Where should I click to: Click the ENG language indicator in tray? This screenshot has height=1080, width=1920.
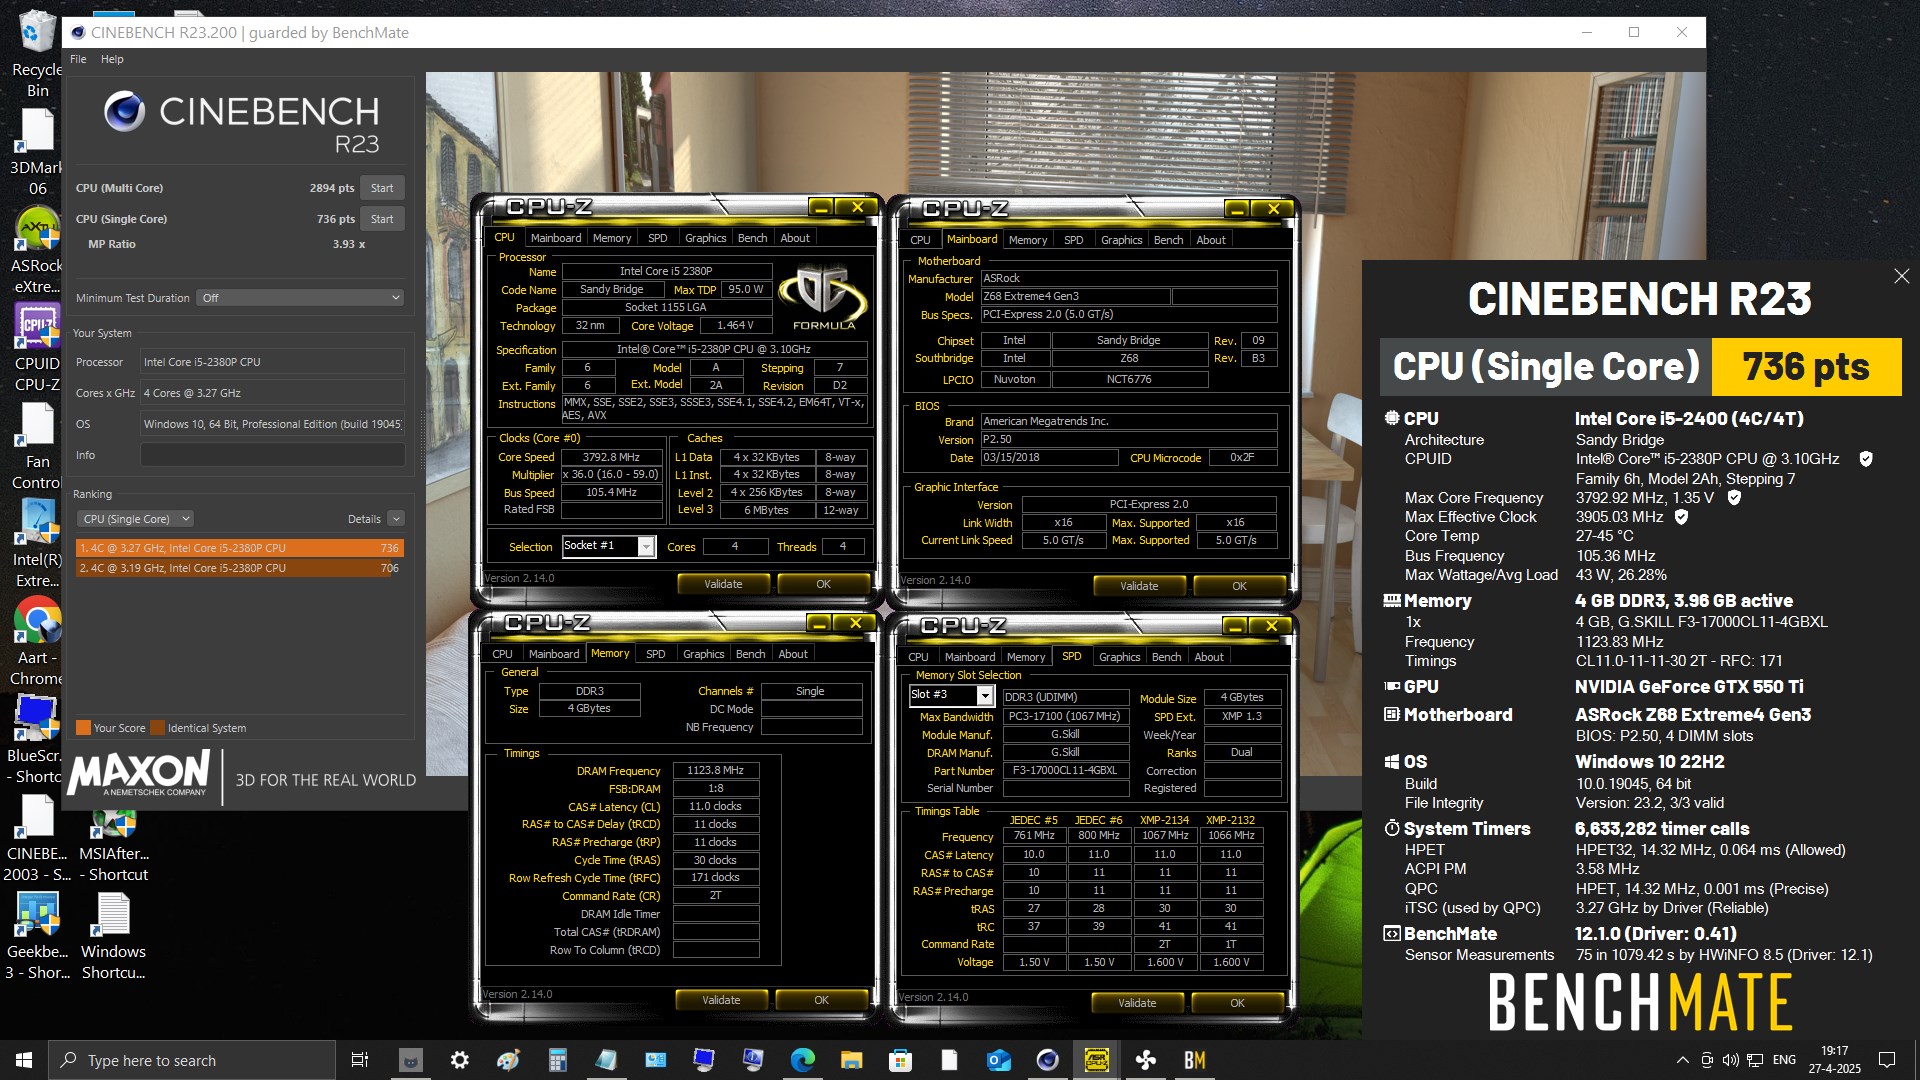click(1784, 1060)
